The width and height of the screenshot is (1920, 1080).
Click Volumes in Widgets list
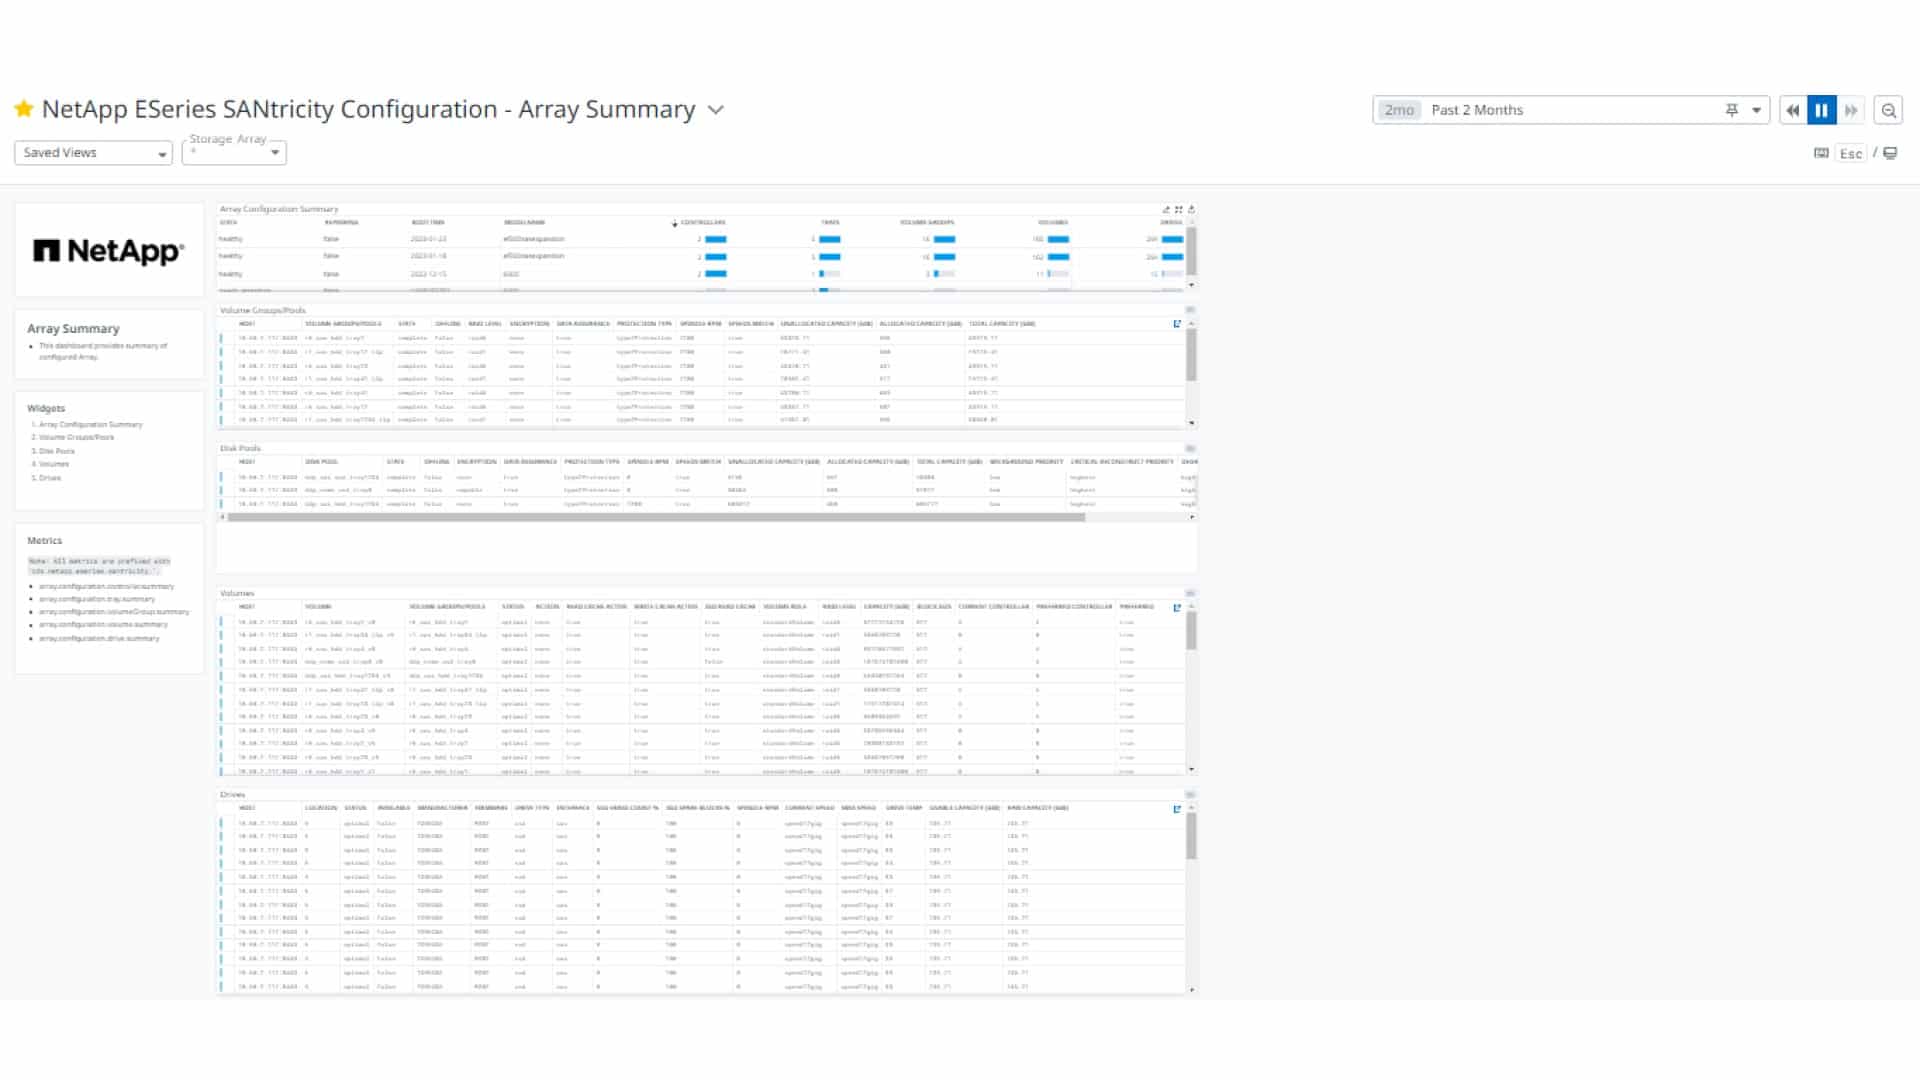(x=54, y=464)
